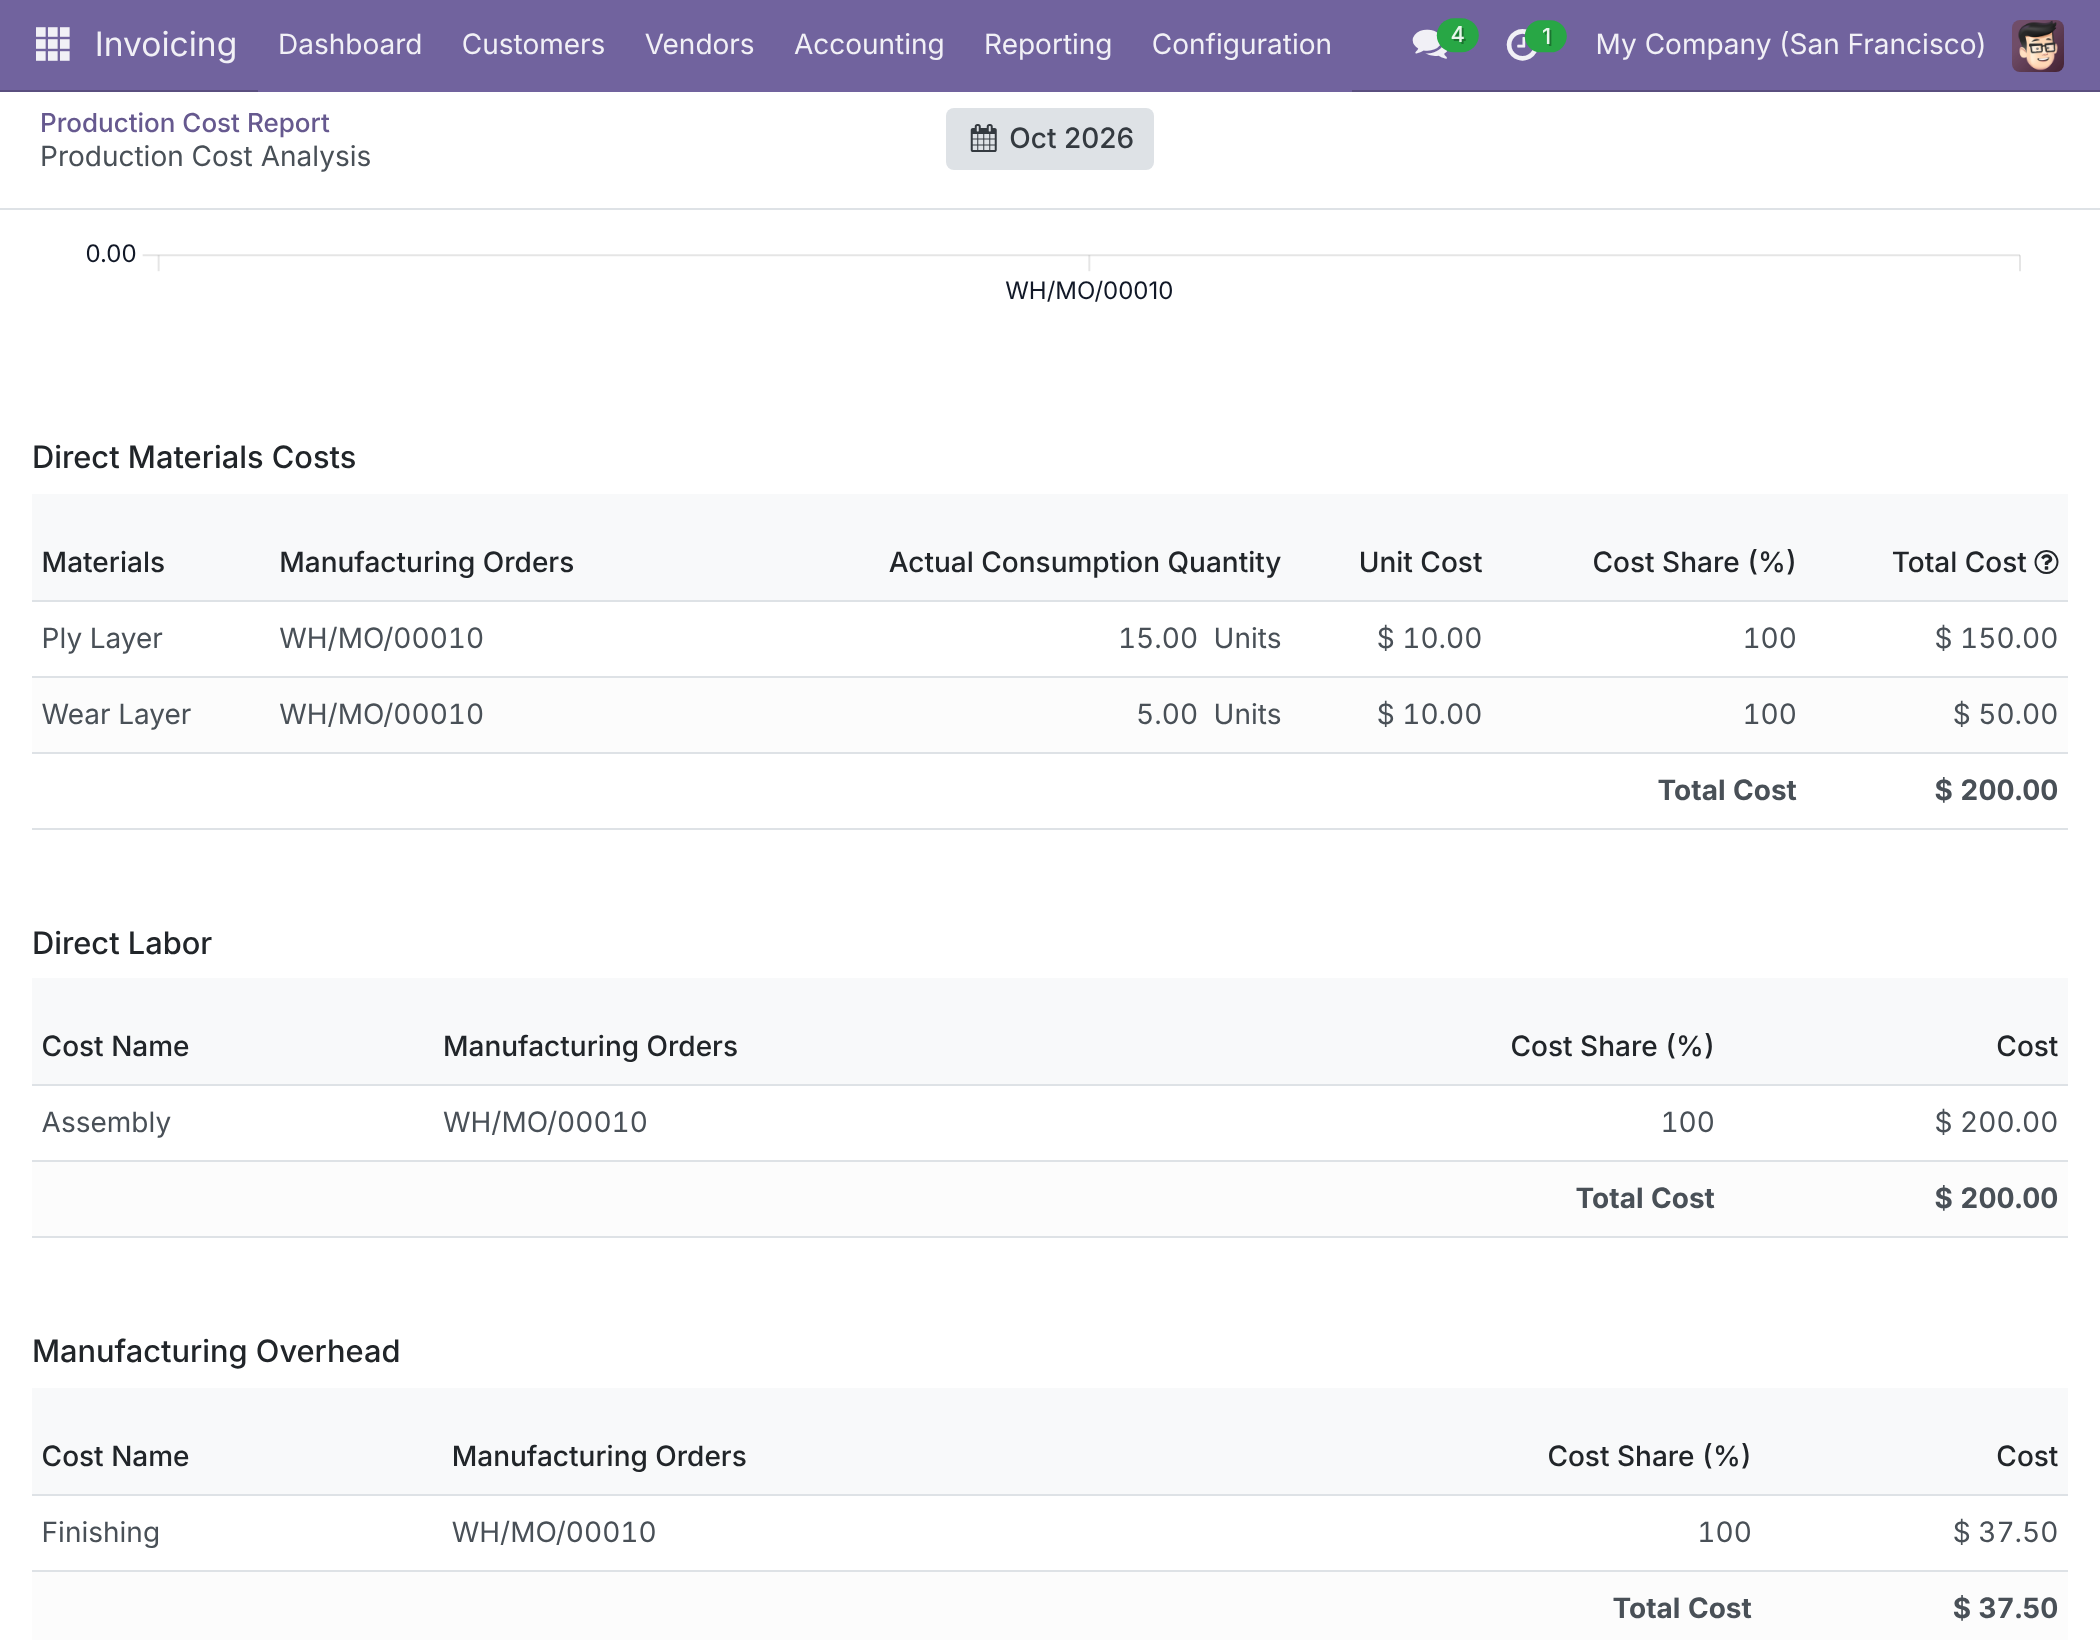
Task: Click the Manufacturing Overhead Total Cost label
Action: click(1682, 1608)
